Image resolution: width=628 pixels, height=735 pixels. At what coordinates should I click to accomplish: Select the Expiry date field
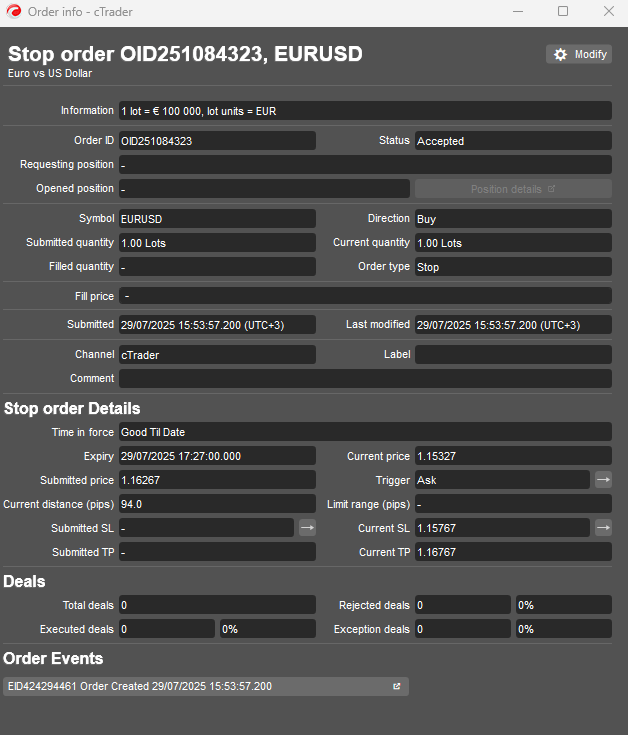(217, 456)
